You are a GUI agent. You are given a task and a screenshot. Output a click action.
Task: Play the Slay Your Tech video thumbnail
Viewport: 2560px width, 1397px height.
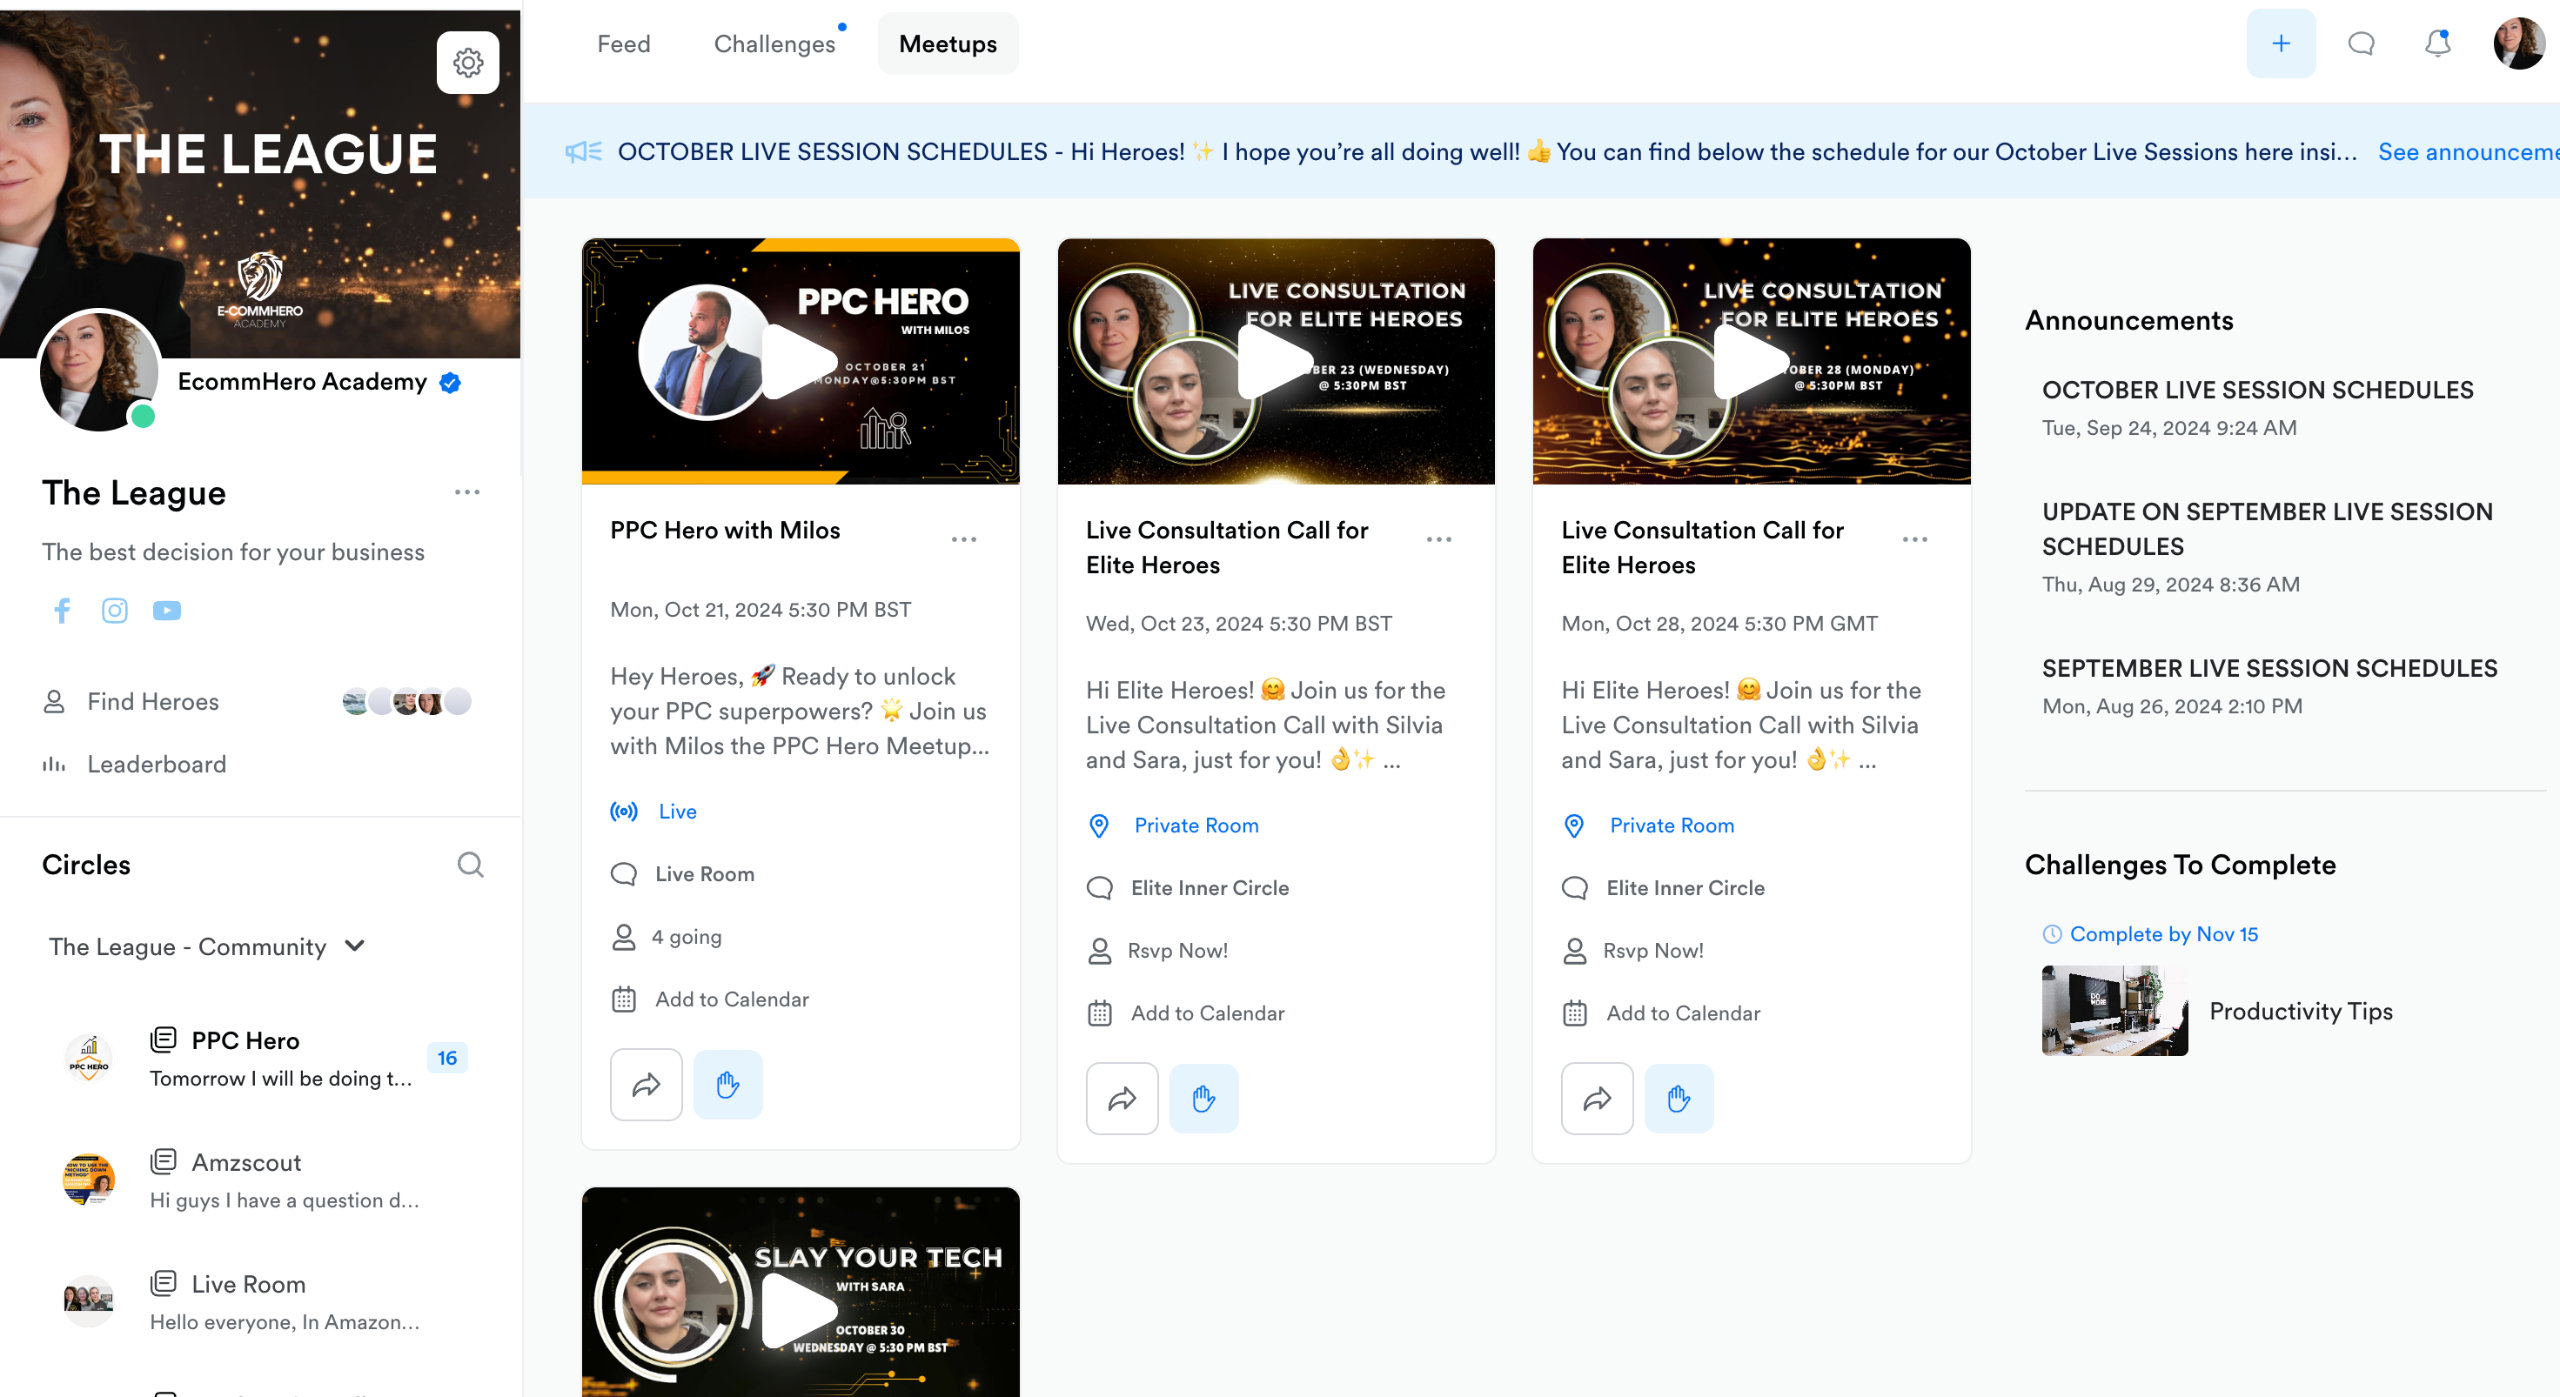click(798, 1309)
